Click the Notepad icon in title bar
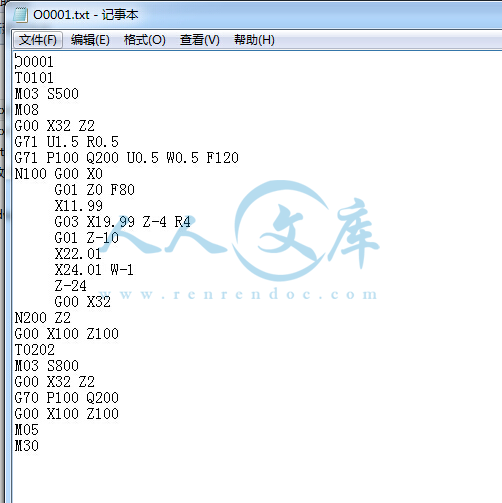Image resolution: width=502 pixels, height=503 pixels. [20, 15]
